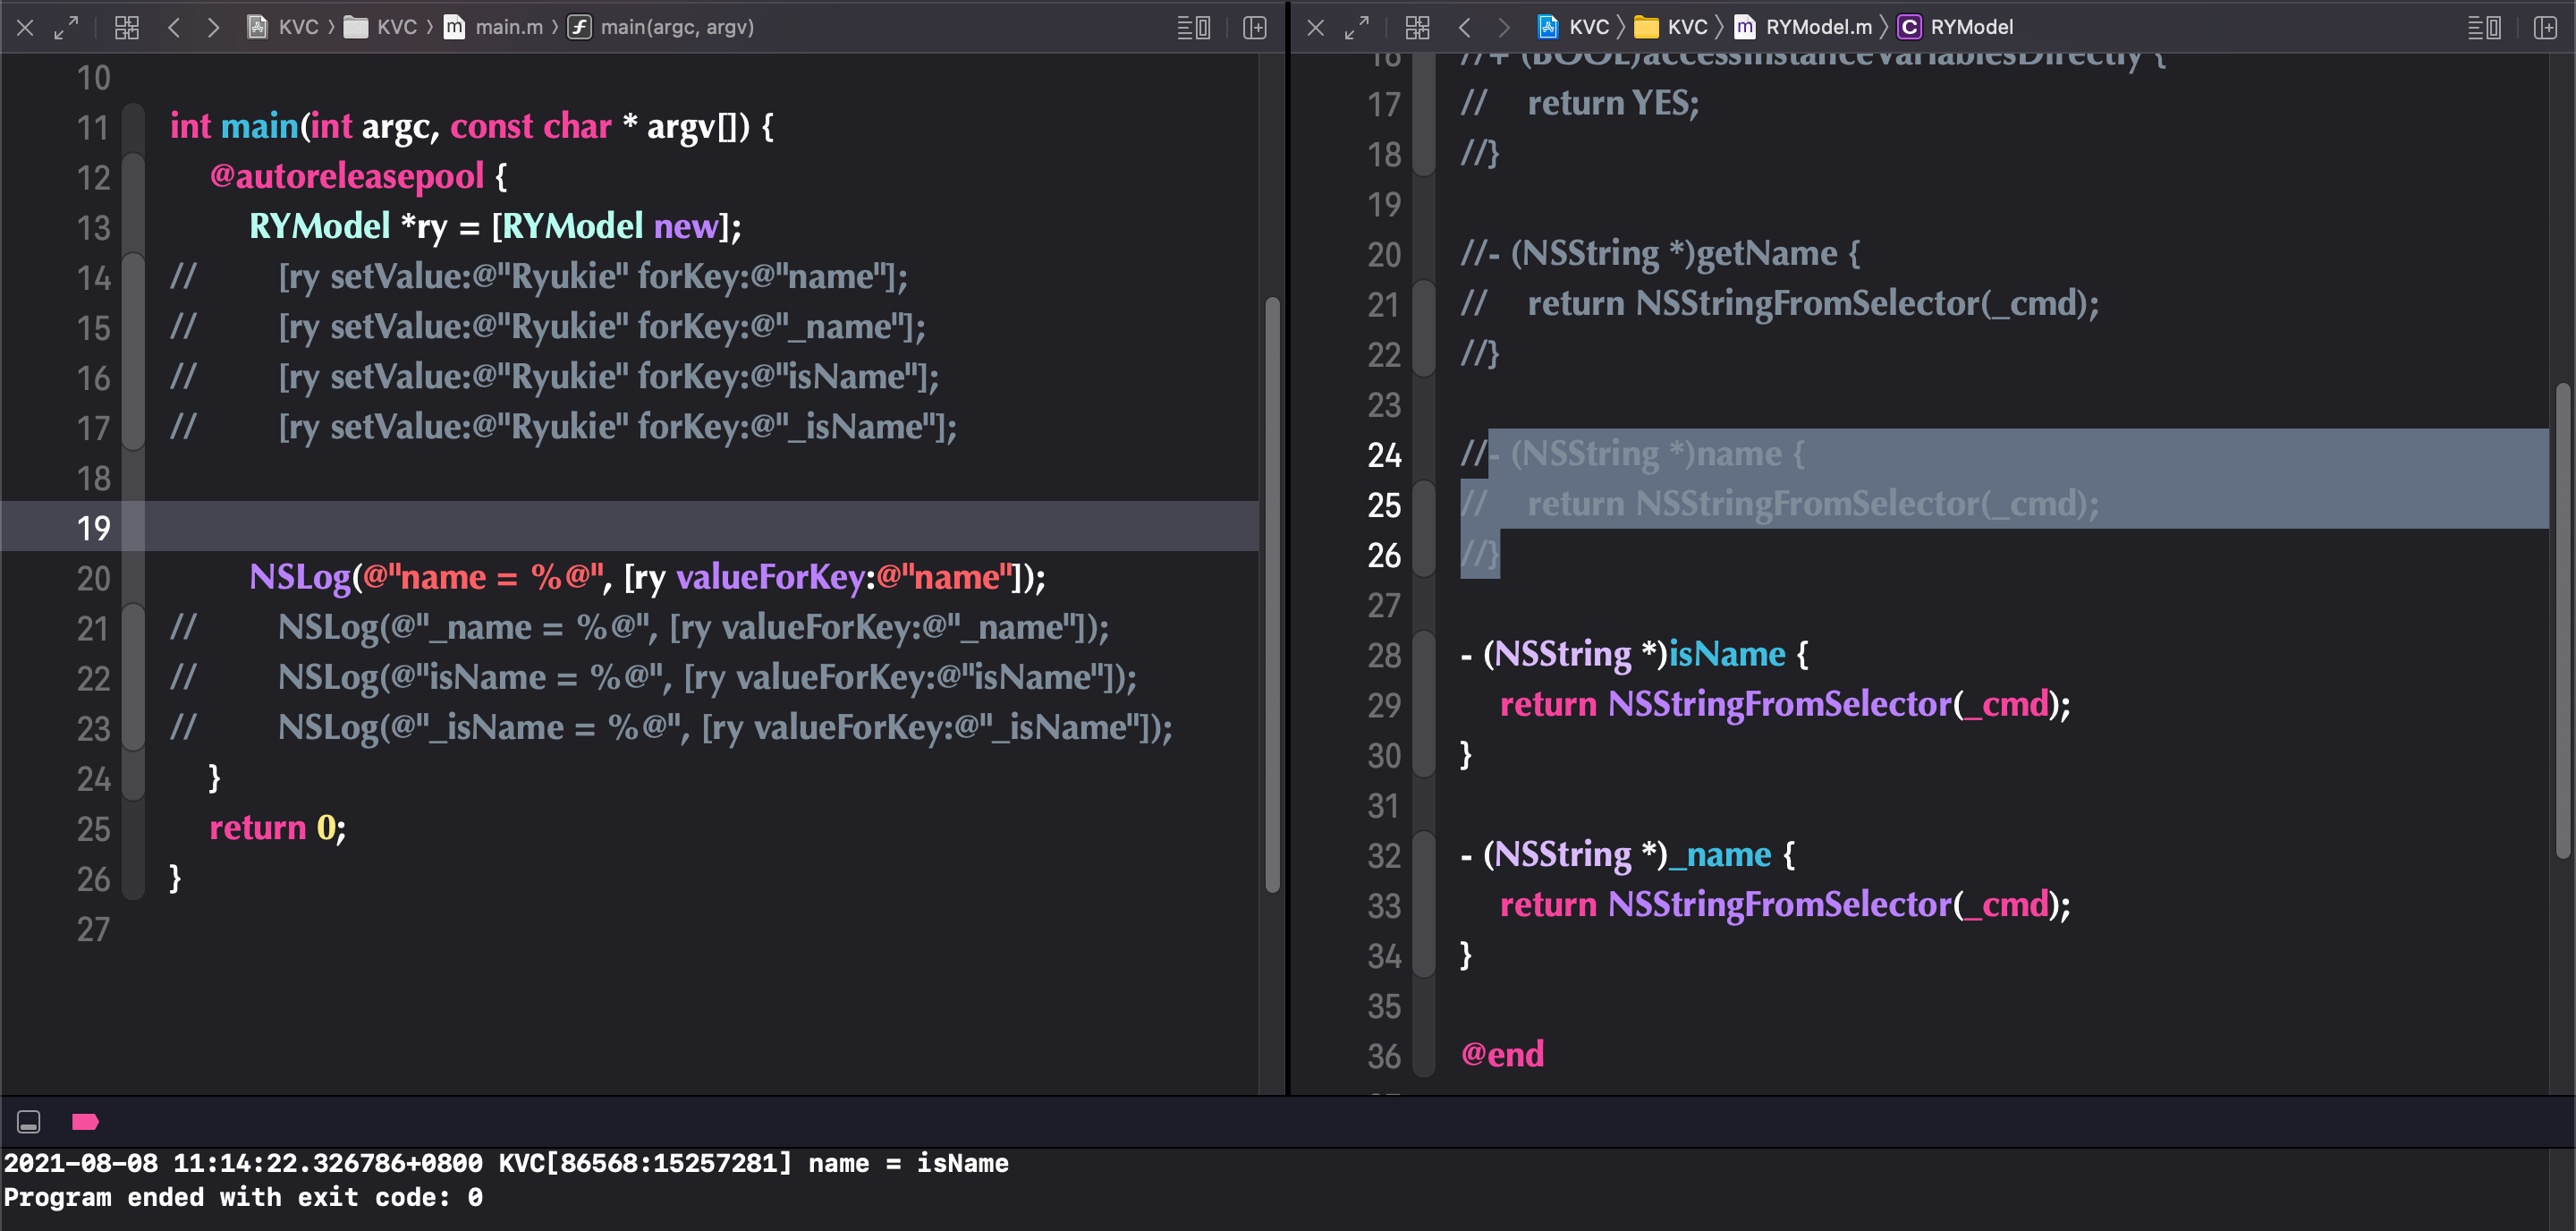Fold the code ribbon beside line 33
Viewport: 2576px width, 1231px height.
point(1424,906)
